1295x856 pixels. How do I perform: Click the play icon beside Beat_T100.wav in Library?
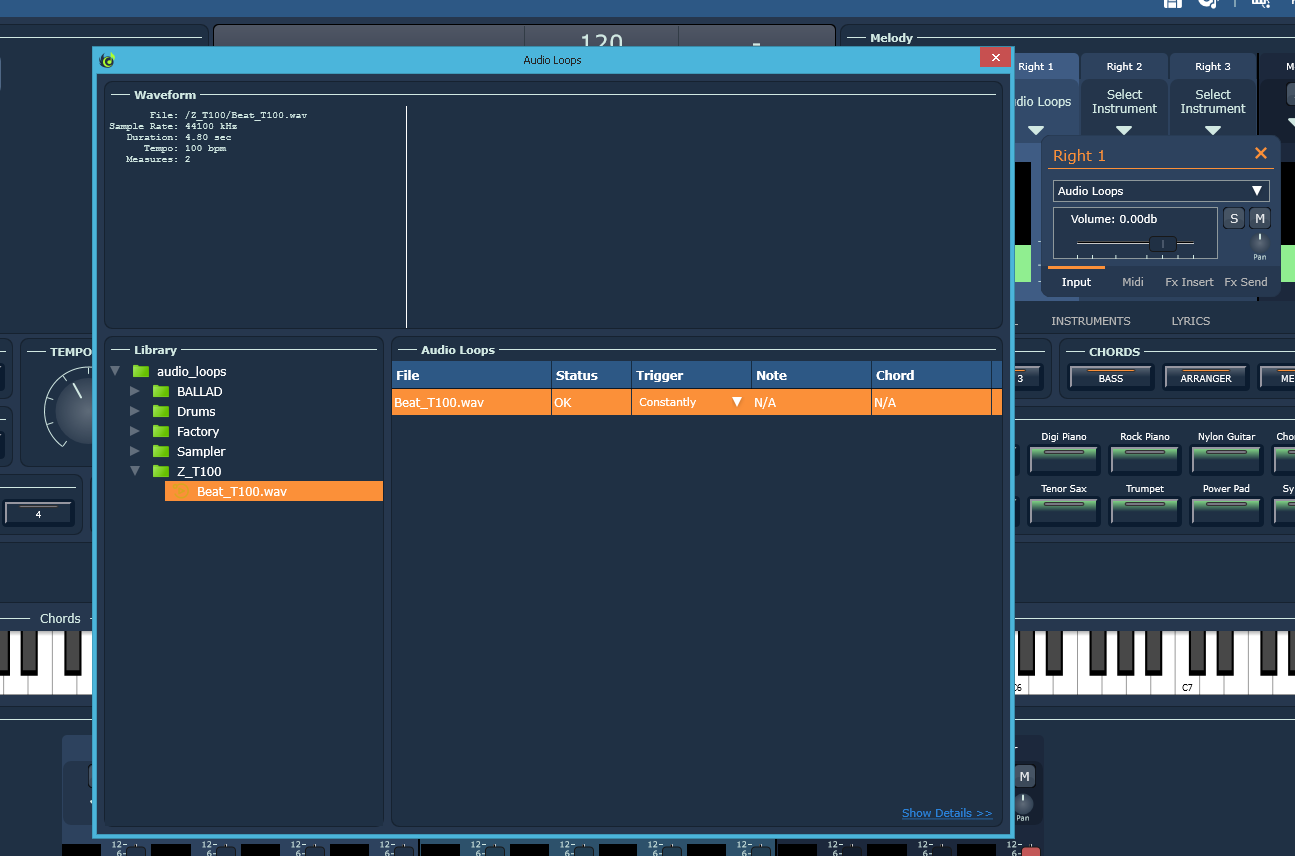coord(181,491)
